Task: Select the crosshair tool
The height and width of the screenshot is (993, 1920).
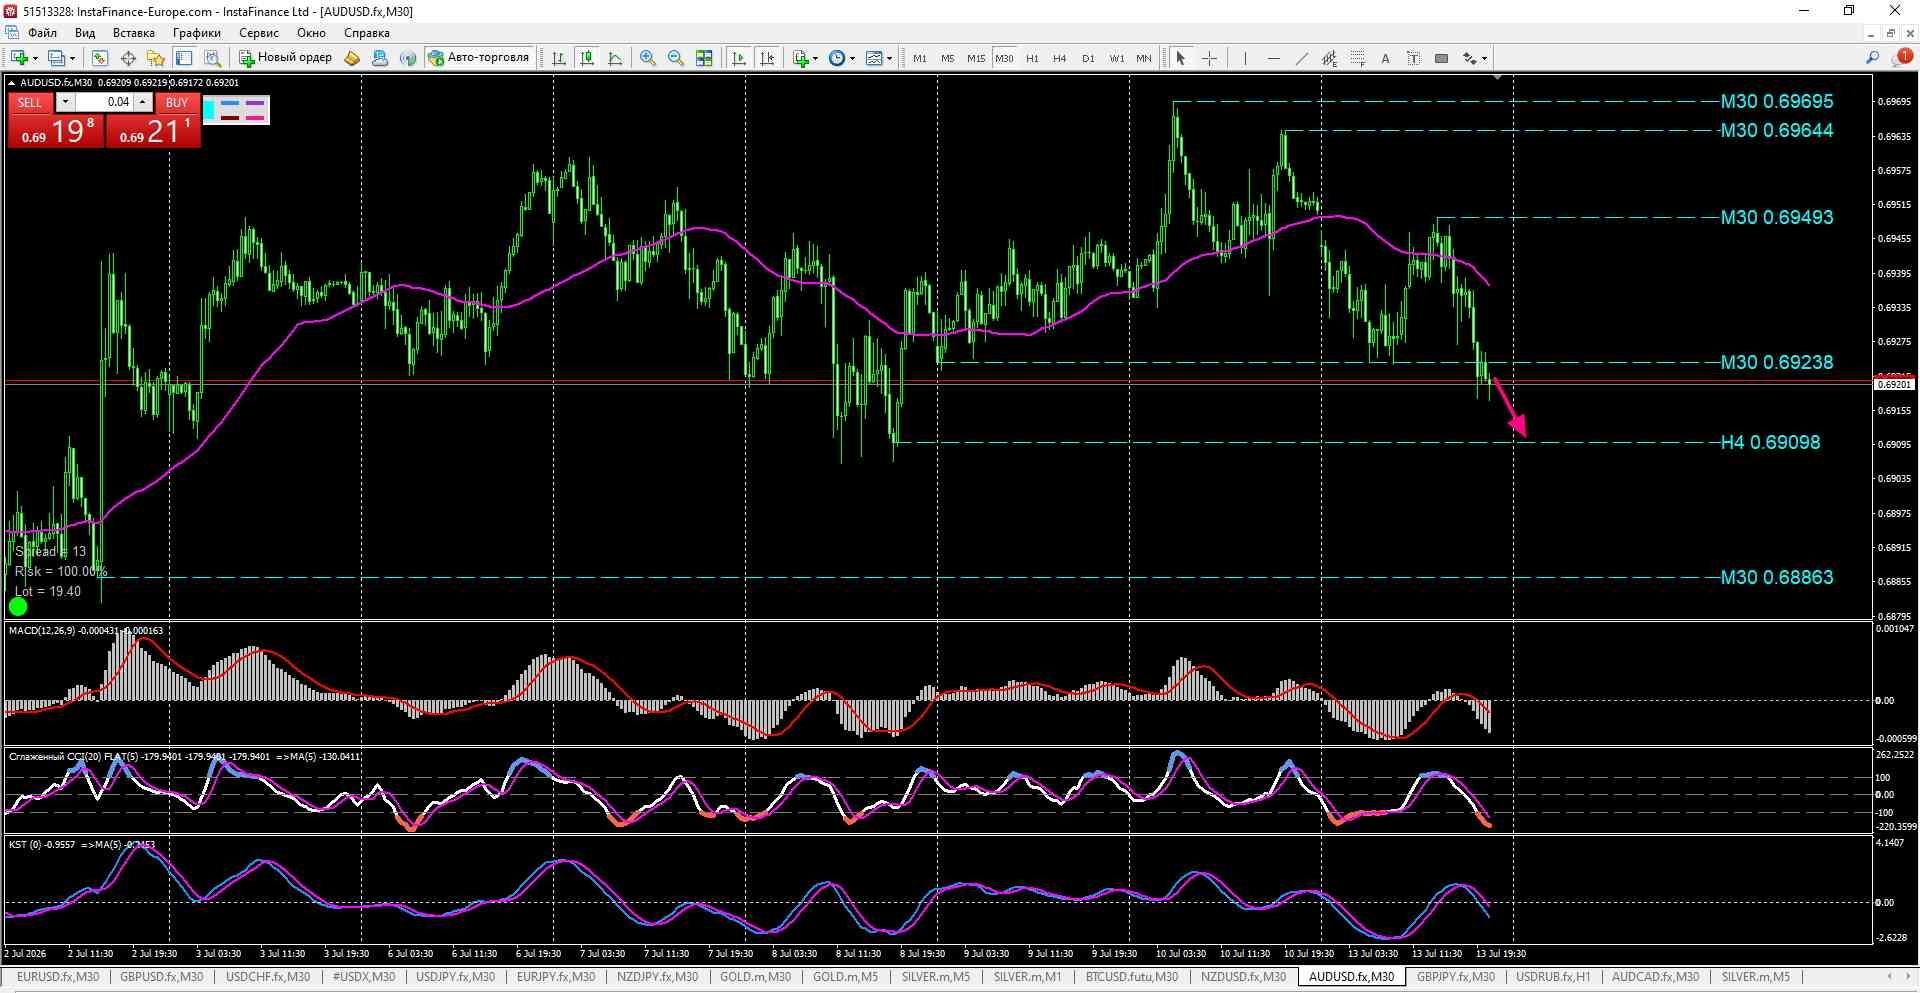Action: click(1209, 58)
